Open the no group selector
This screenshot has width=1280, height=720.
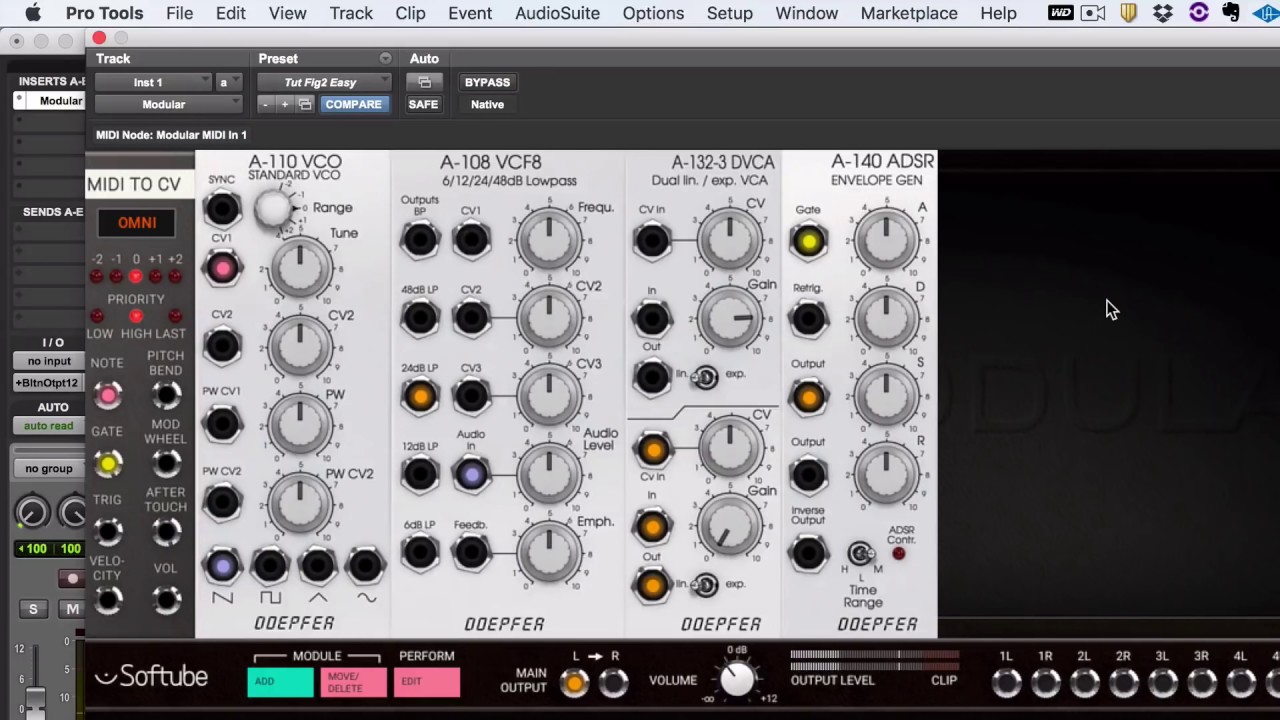coord(49,468)
